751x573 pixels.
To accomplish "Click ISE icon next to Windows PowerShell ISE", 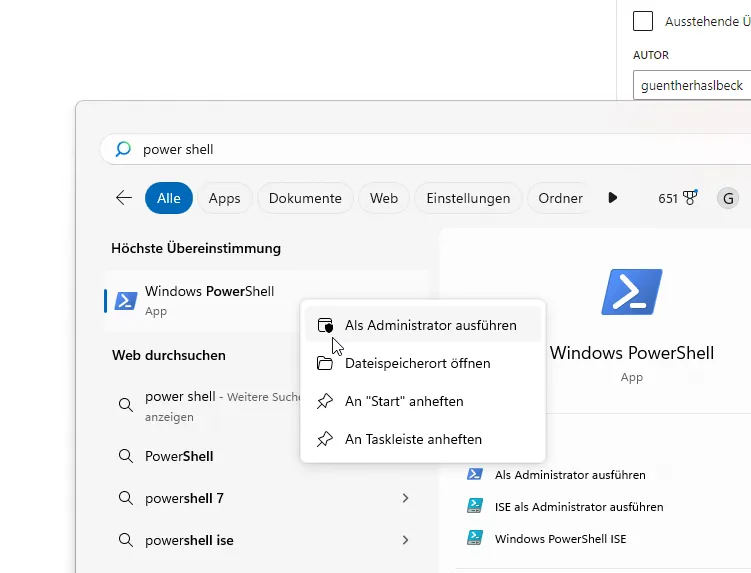I will 475,539.
